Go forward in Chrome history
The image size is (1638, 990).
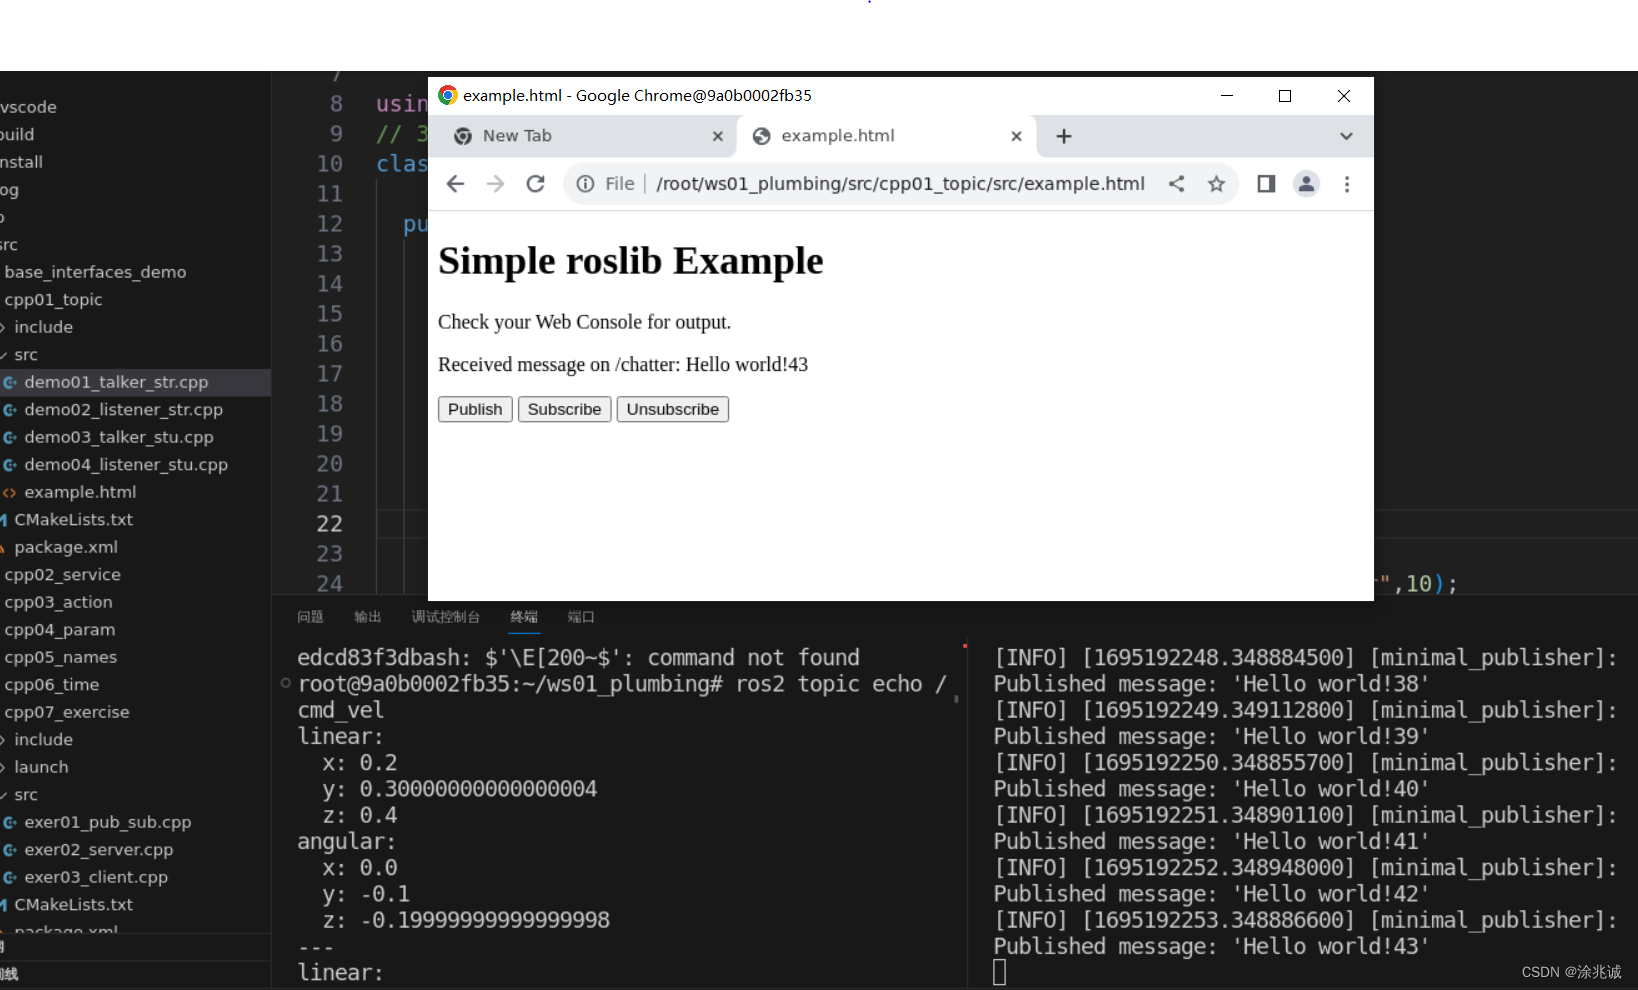point(495,184)
